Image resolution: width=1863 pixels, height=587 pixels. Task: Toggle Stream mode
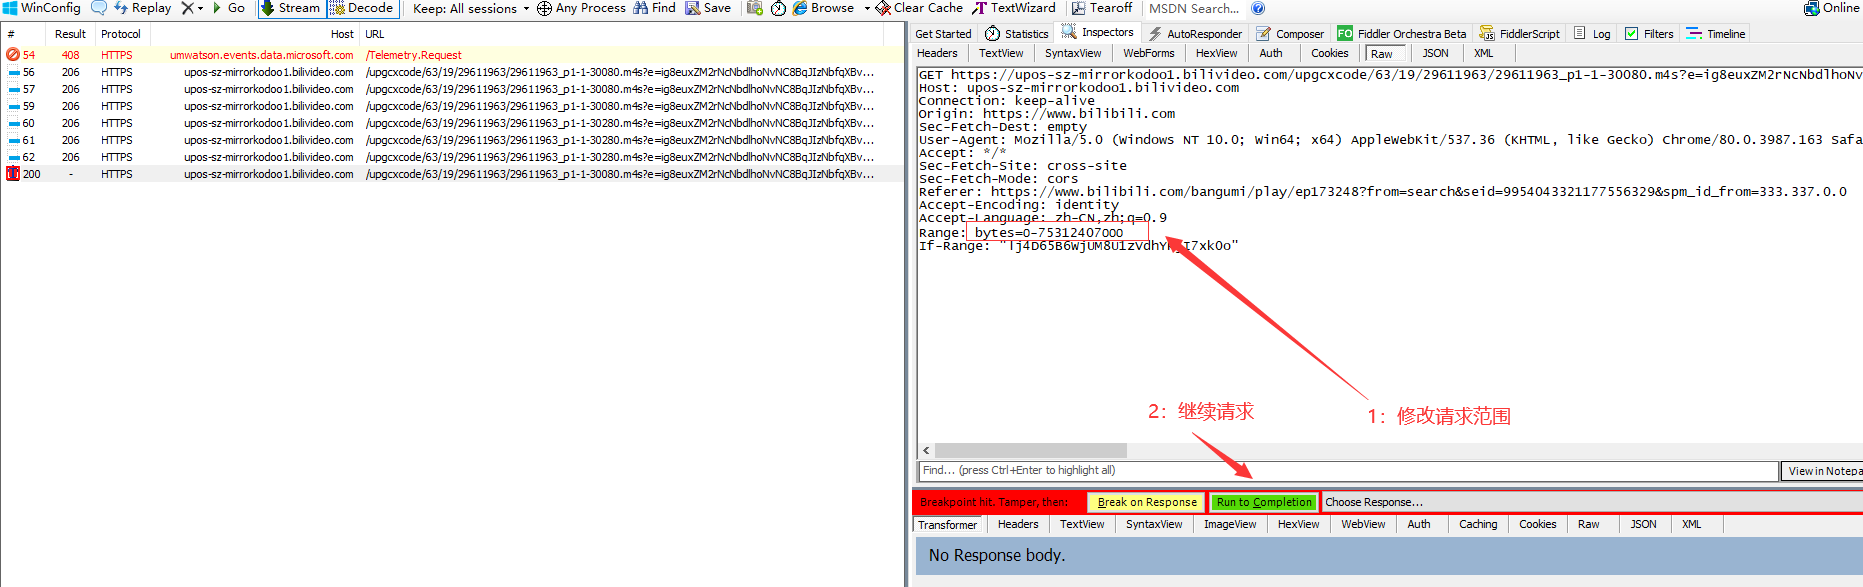(291, 8)
